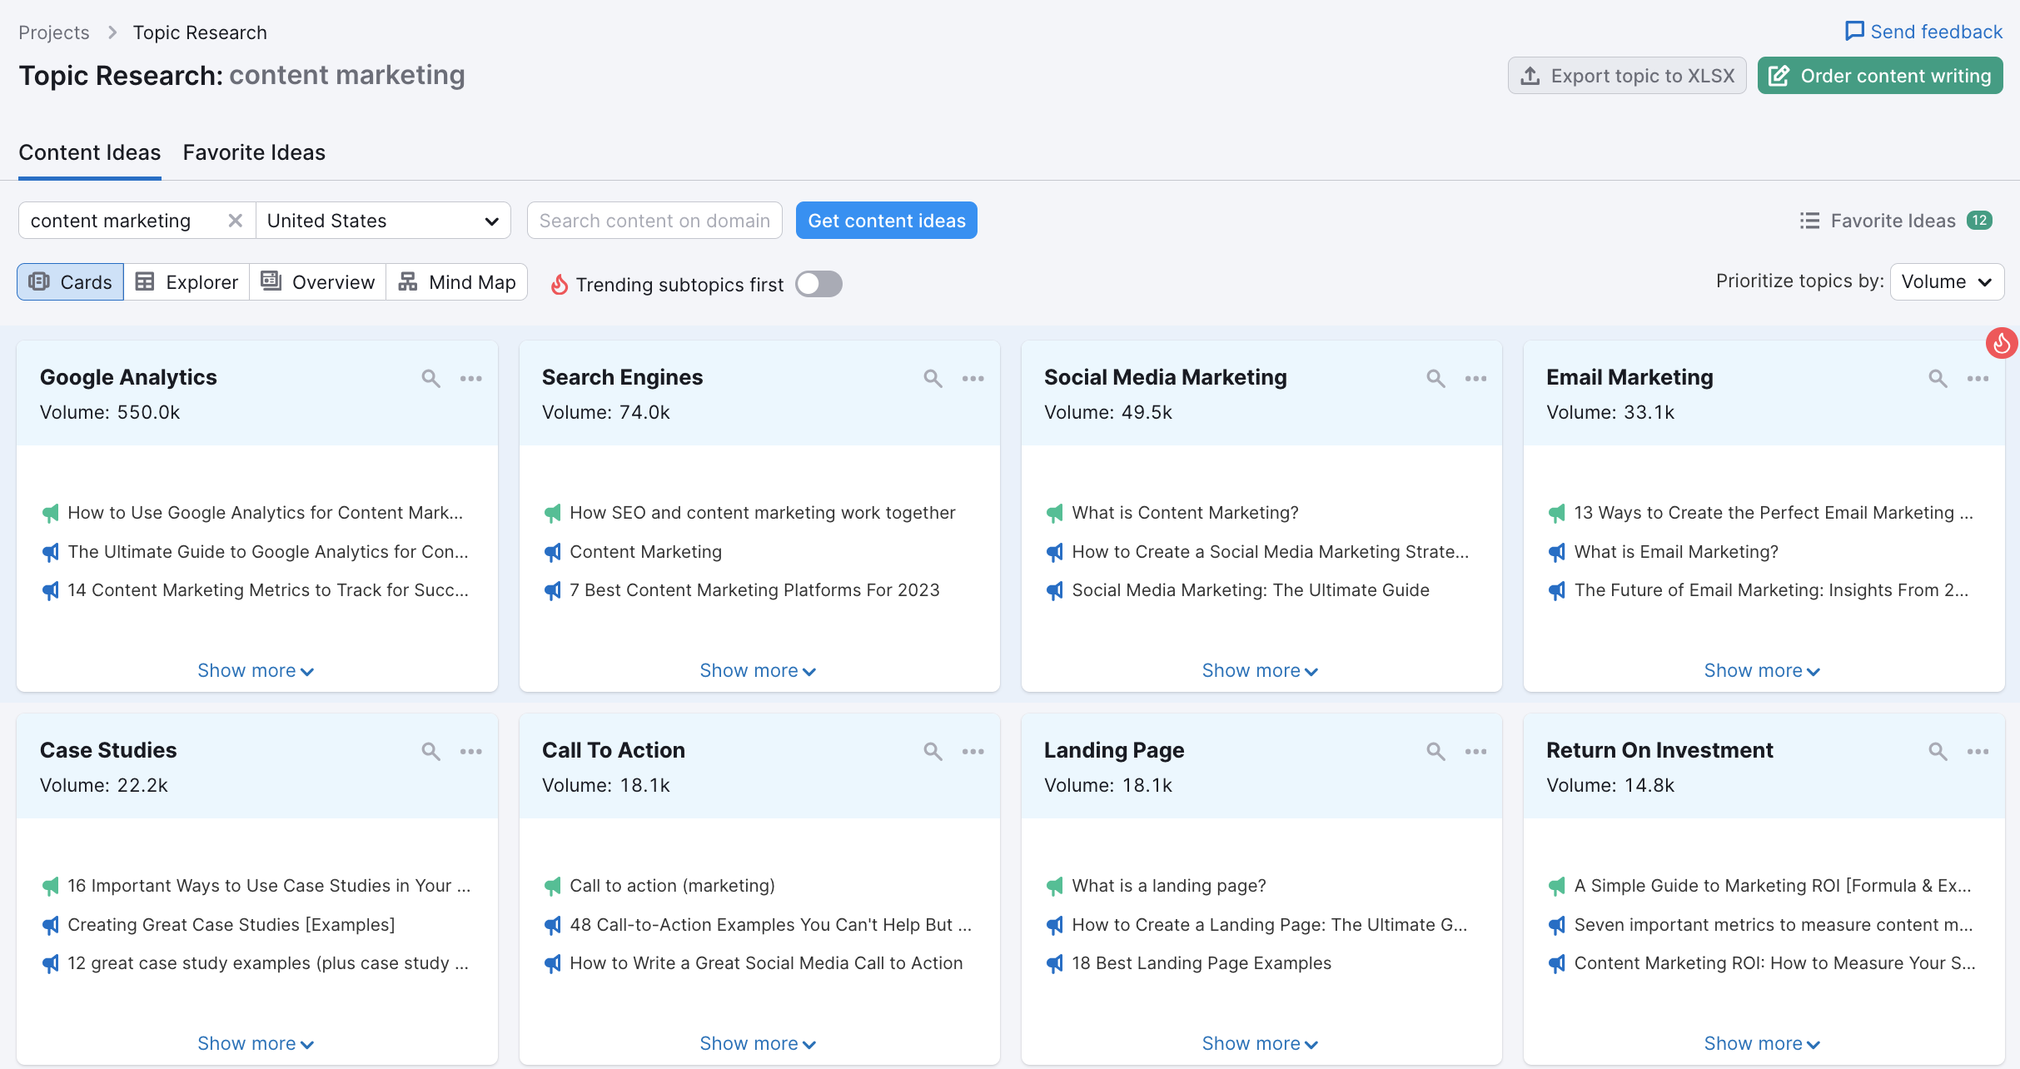Open the Prioritize topics by Volume dropdown
This screenshot has height=1069, width=2020.
pyautogui.click(x=1946, y=281)
